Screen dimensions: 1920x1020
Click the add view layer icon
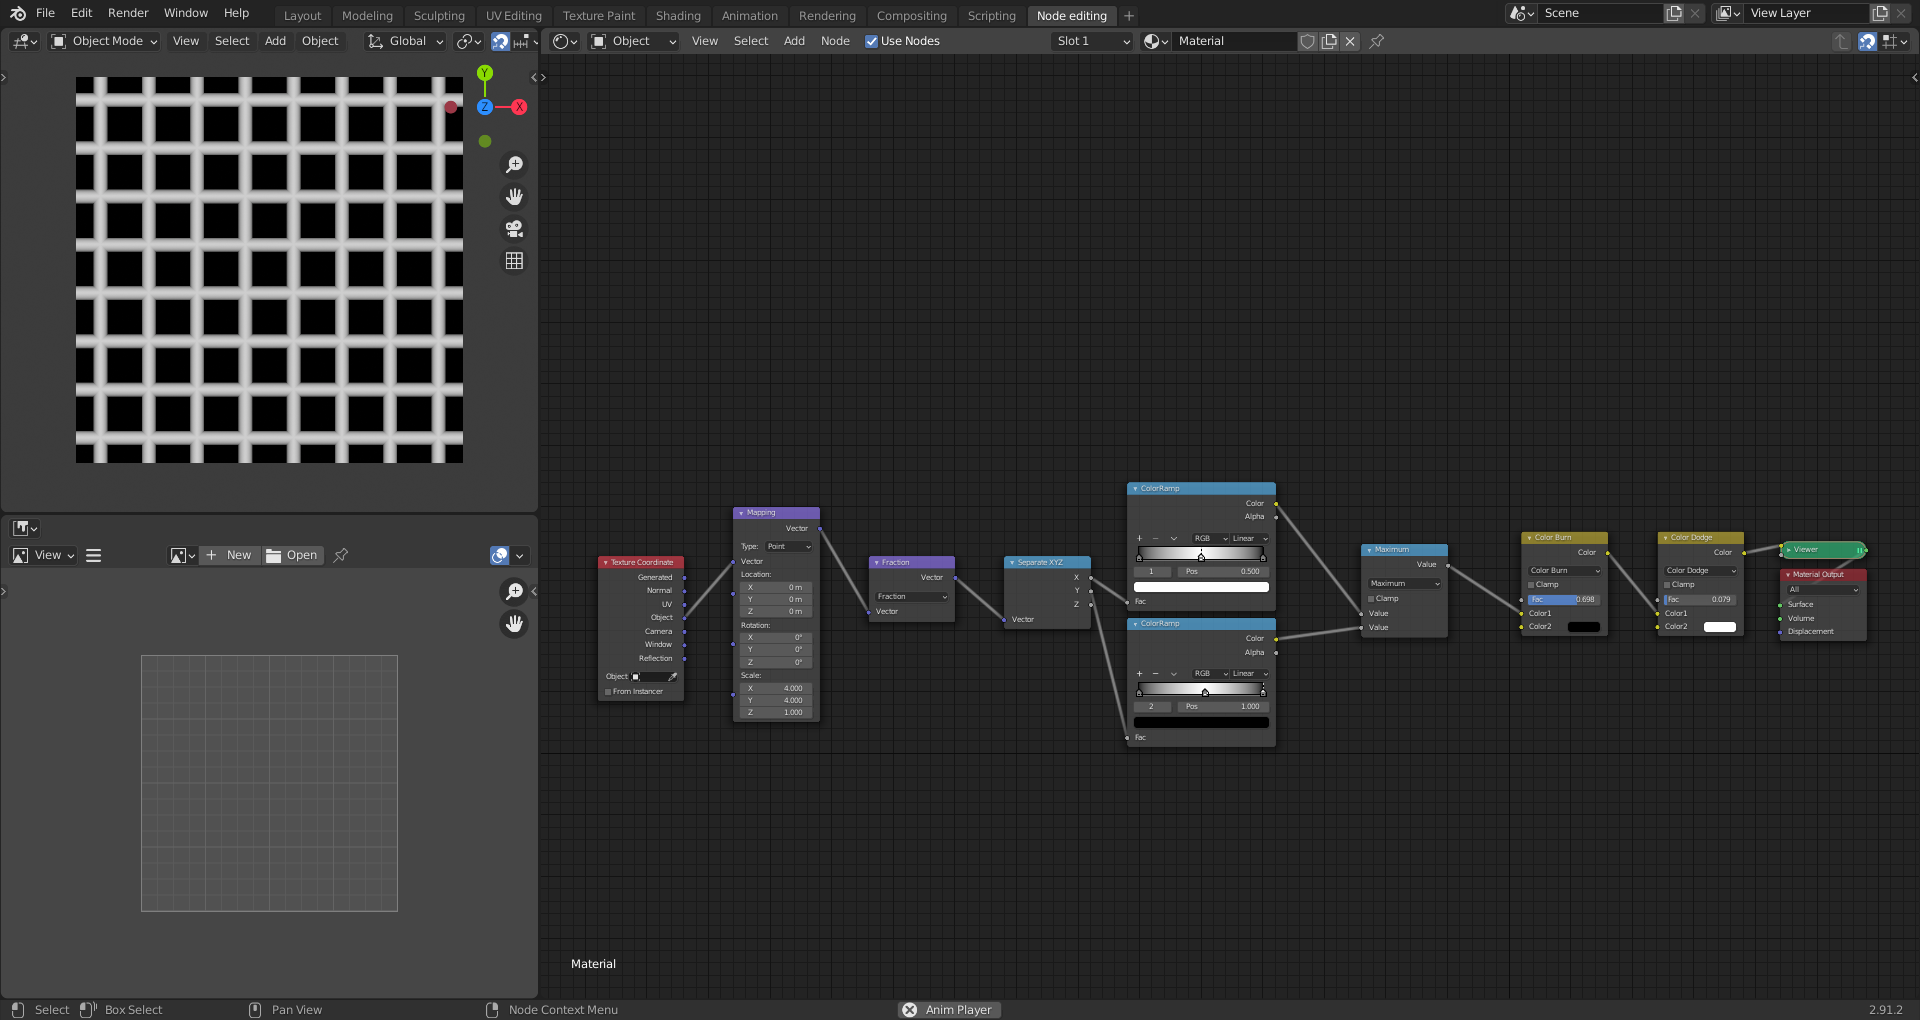point(1880,13)
